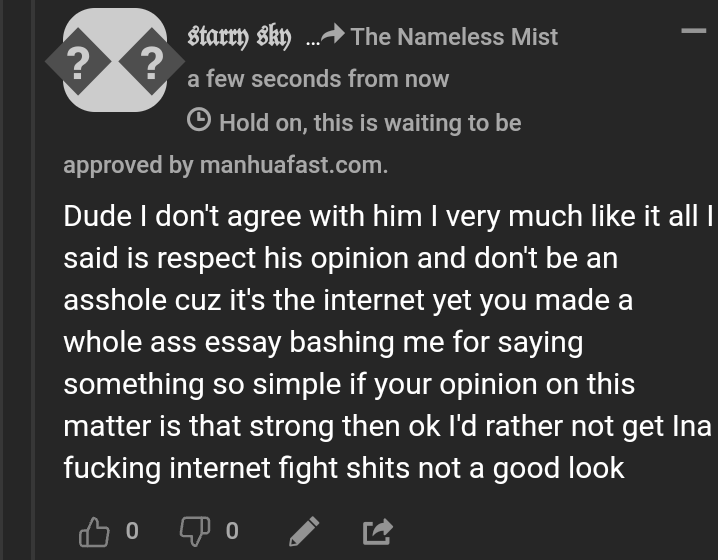Expand the ellipsis after Starry Sky

pos(312,42)
